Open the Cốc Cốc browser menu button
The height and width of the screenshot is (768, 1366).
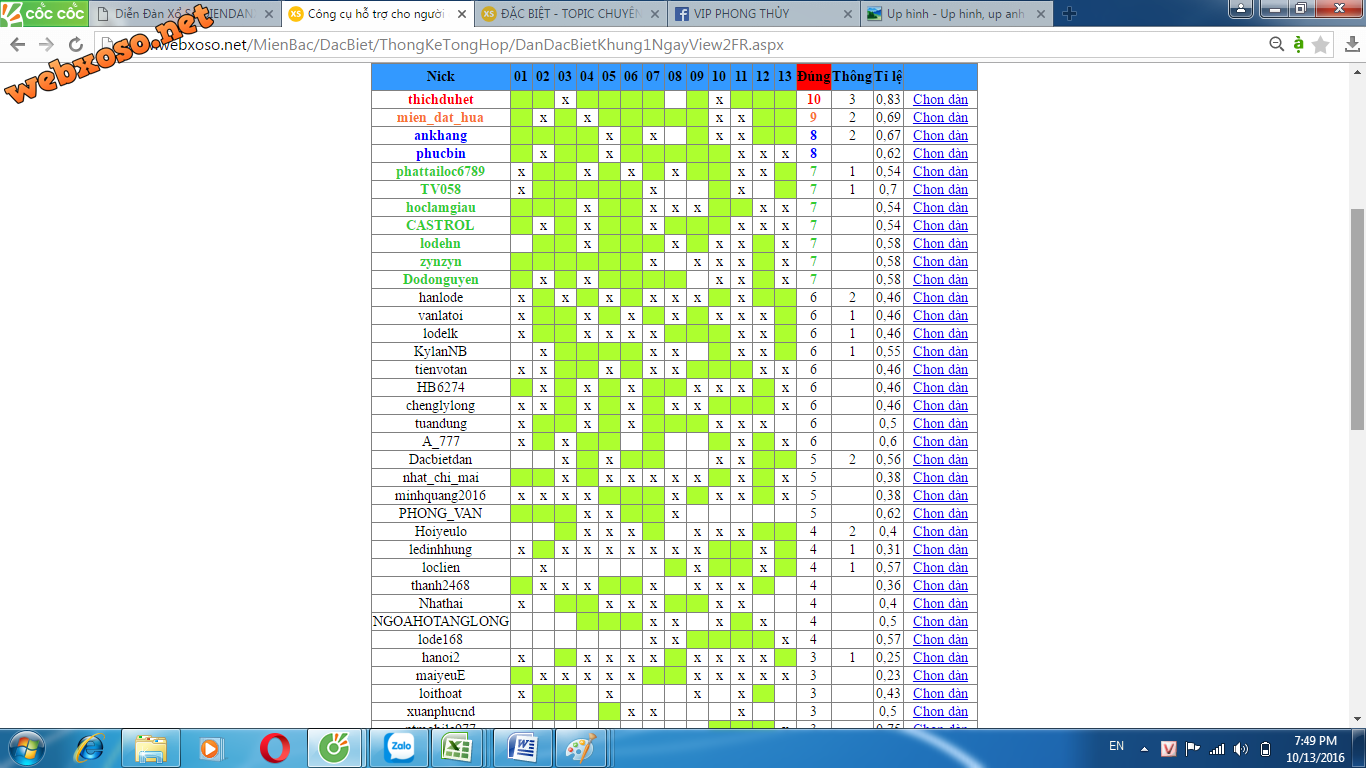click(43, 13)
